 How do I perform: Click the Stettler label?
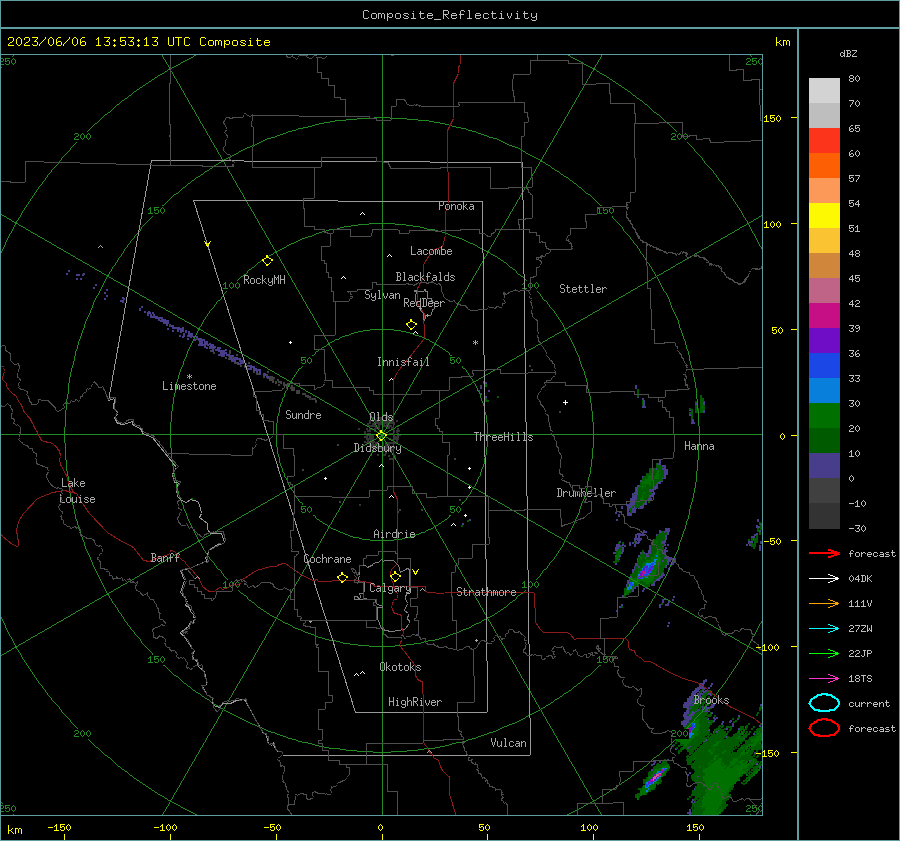(583, 289)
